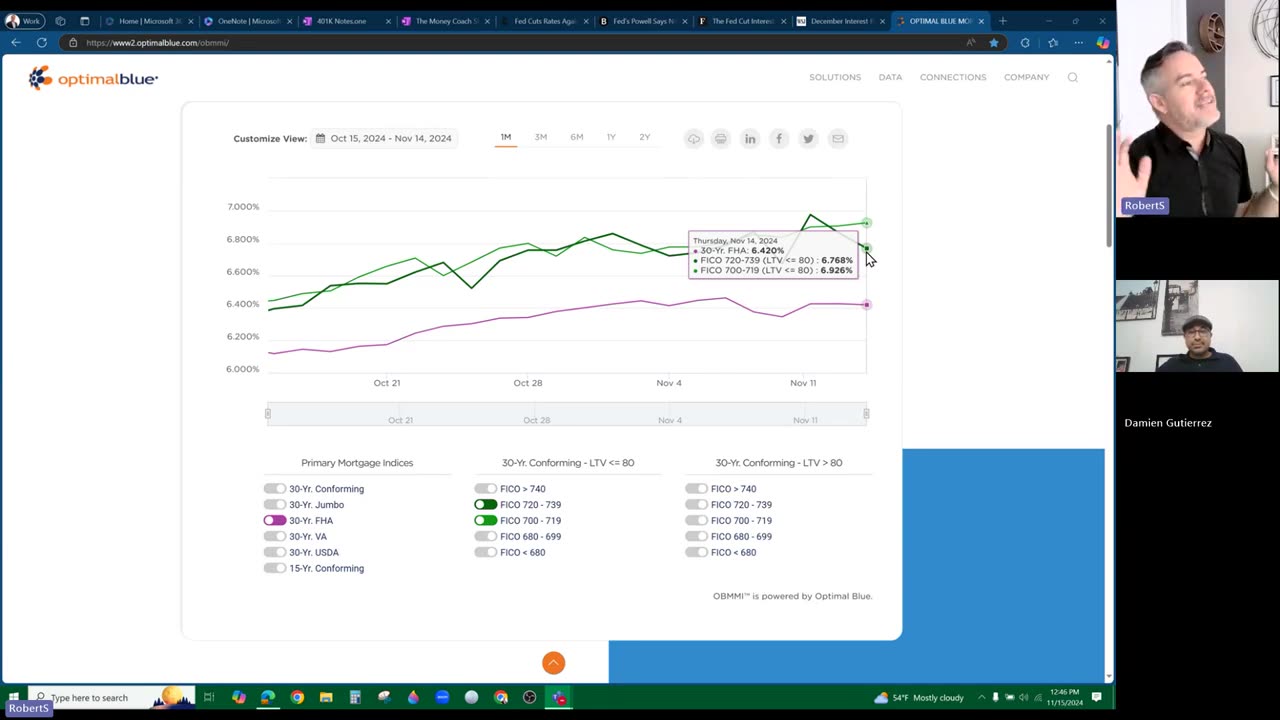Disable FICO 700 - 719 under LTV <= 80
The image size is (1280, 720).
coord(486,521)
